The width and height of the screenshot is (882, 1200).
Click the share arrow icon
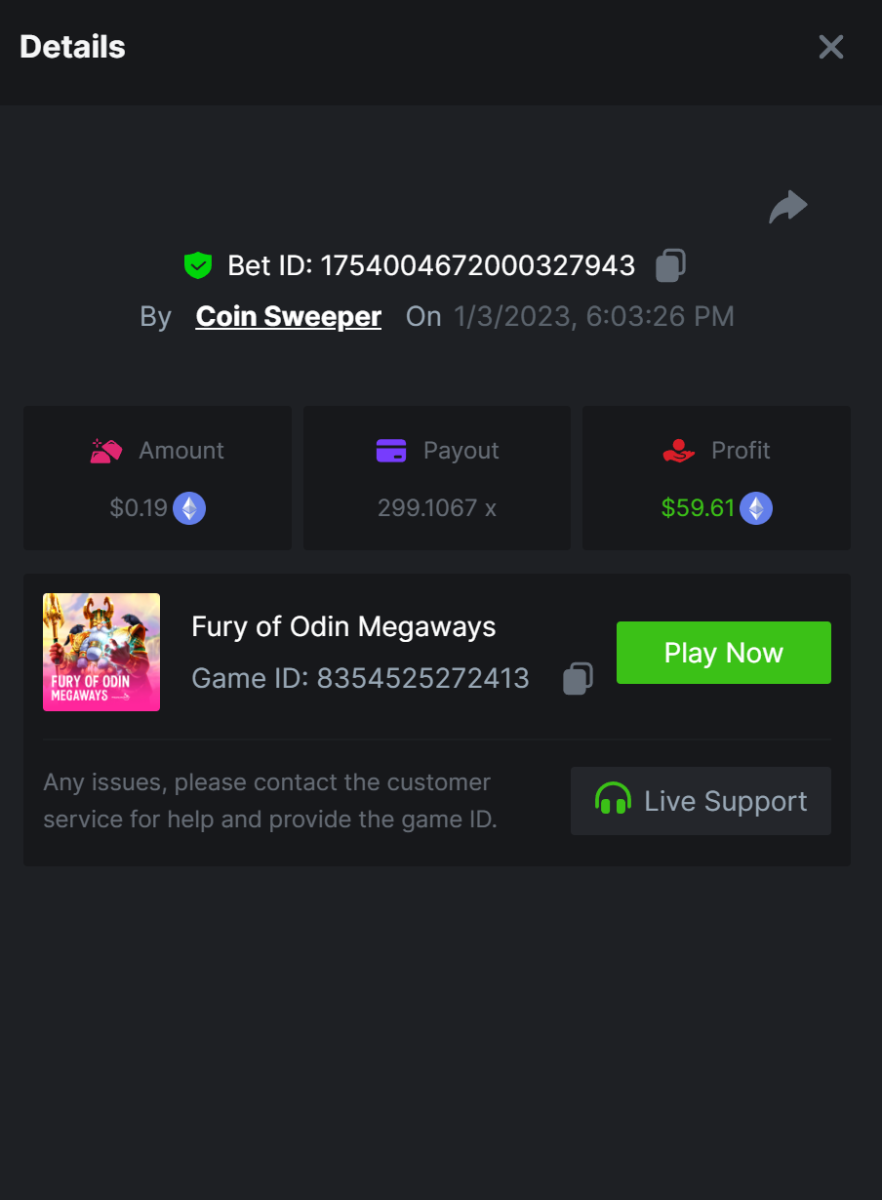point(788,207)
